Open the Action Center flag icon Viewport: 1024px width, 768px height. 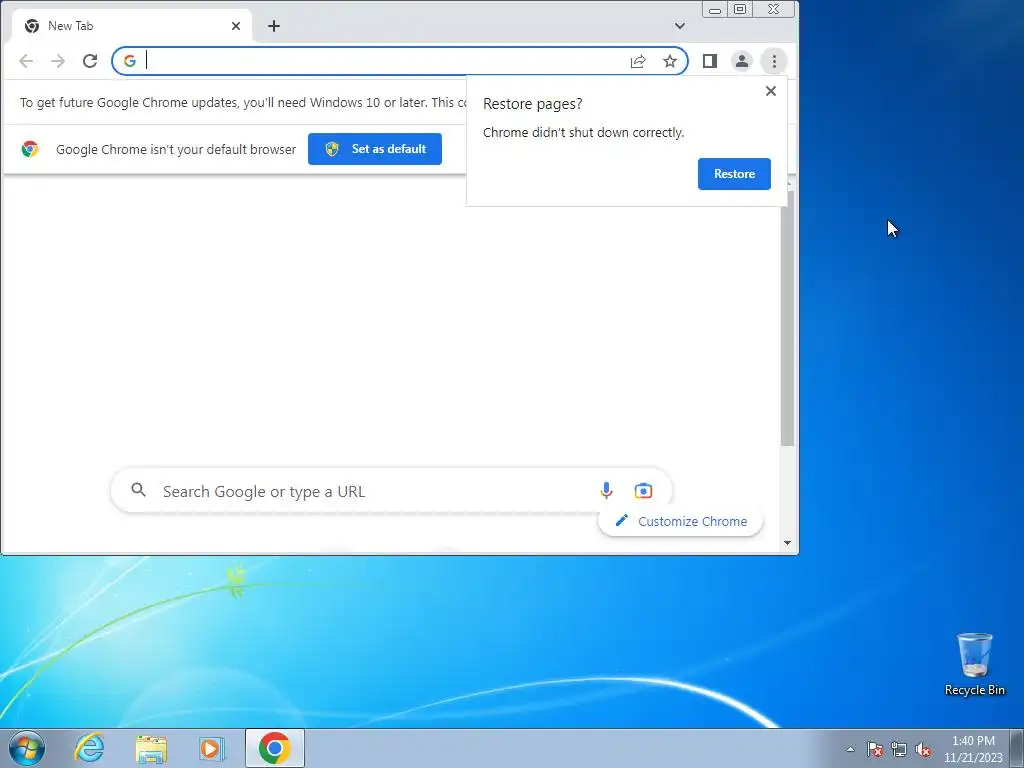pyautogui.click(x=874, y=749)
